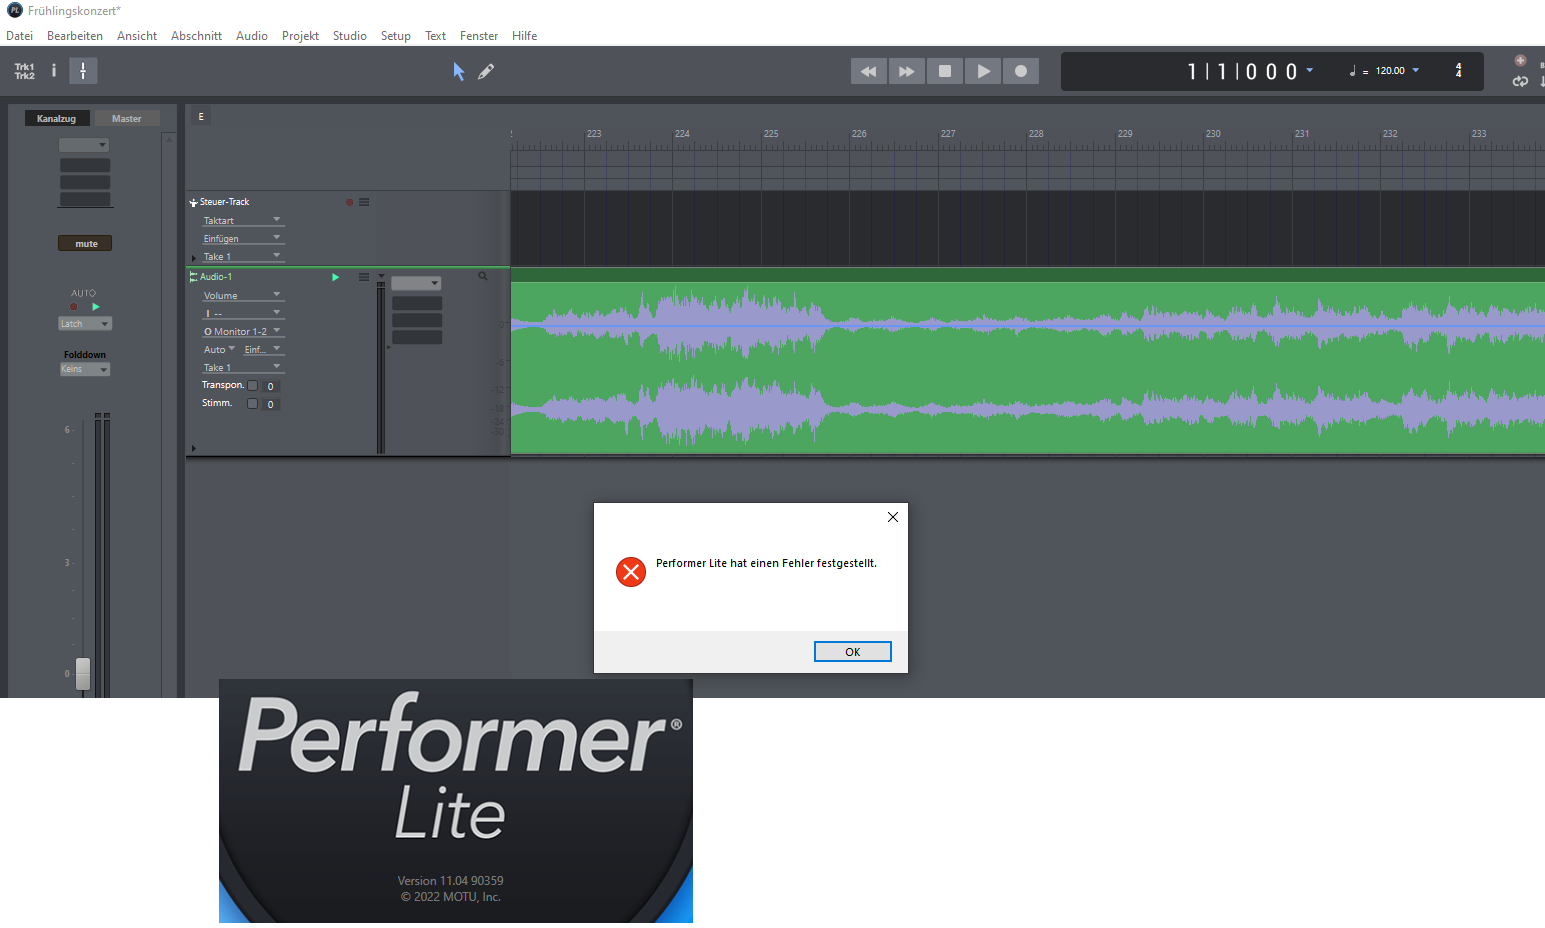Open the Bearbeiten menu
Screen dimensions: 1545x928
pyautogui.click(x=75, y=36)
